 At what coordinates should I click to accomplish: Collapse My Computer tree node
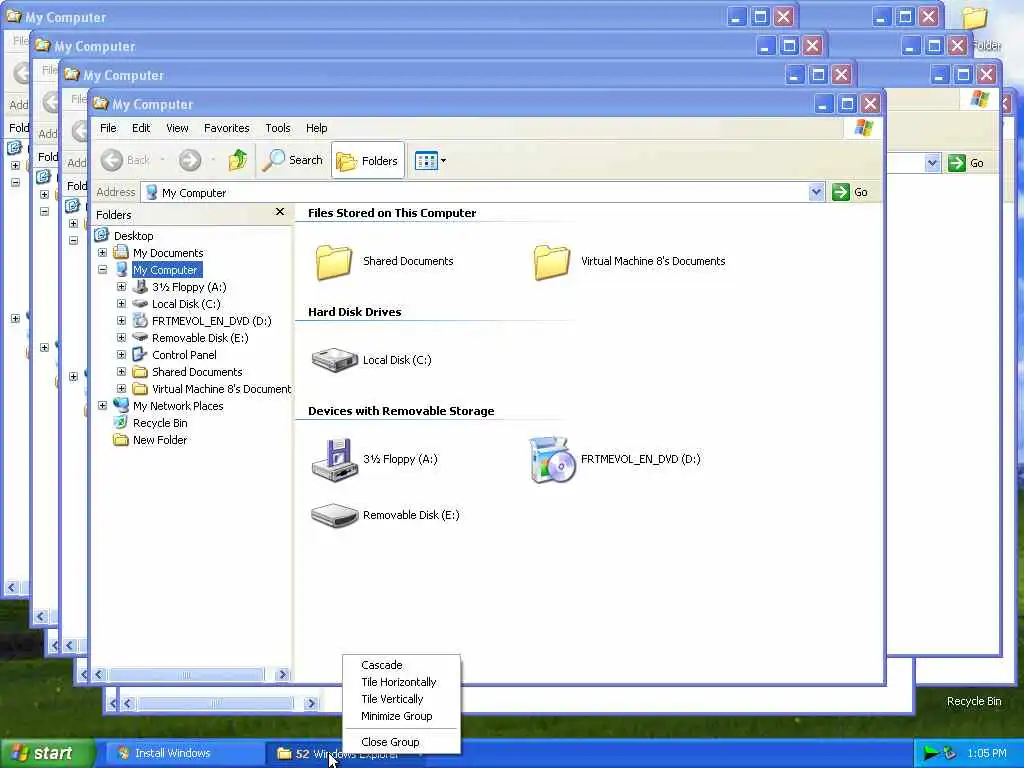103,270
